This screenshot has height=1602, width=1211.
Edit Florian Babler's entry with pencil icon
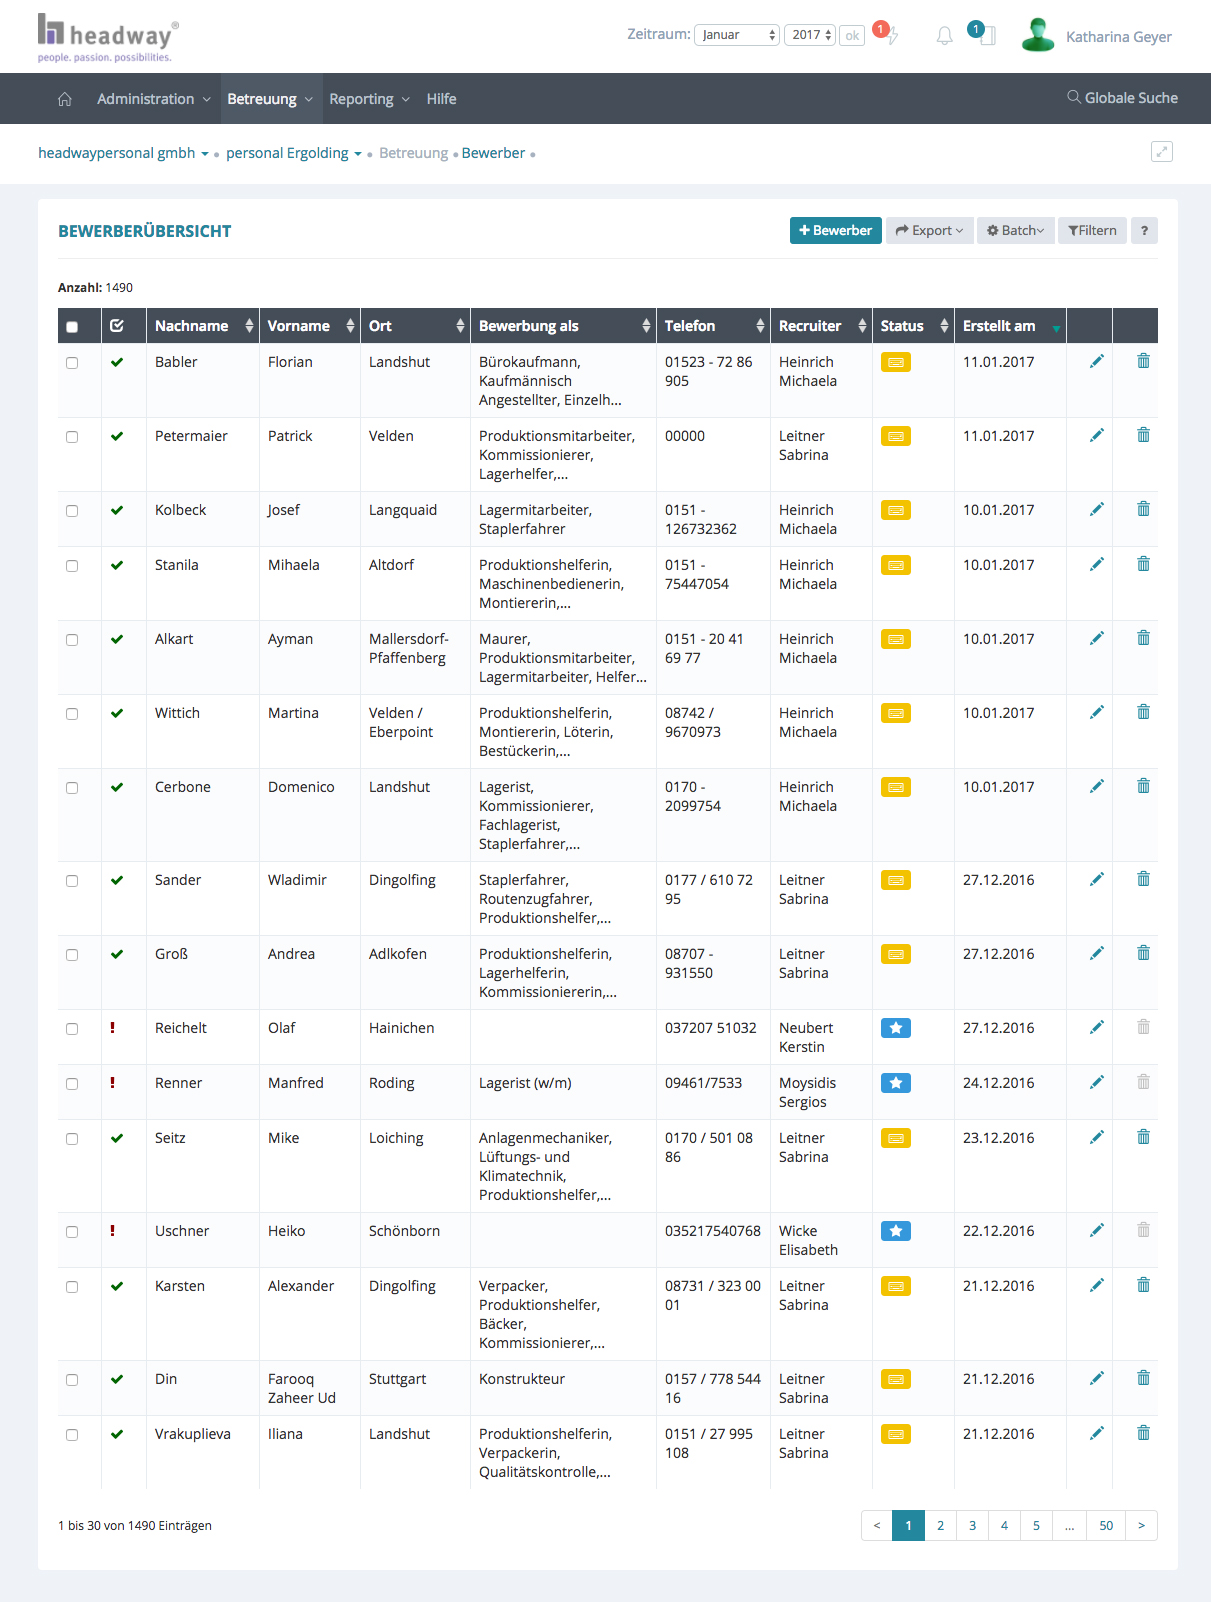pyautogui.click(x=1097, y=361)
